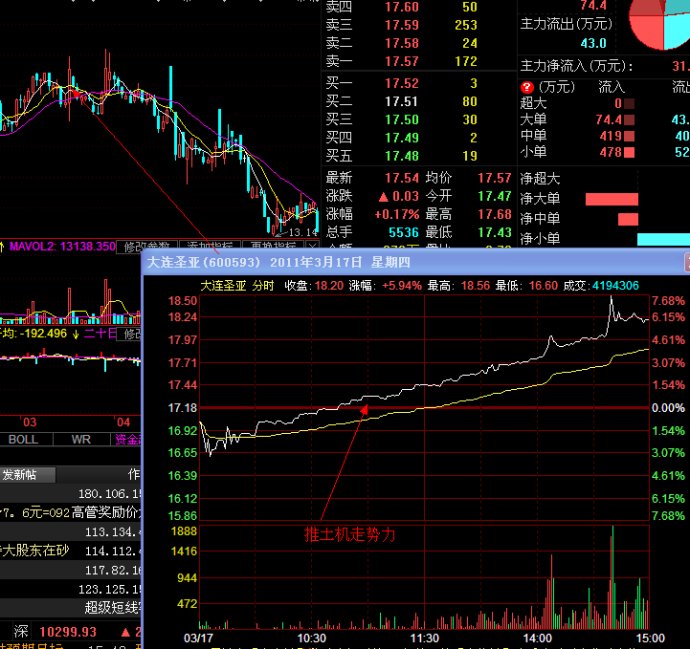The image size is (690, 649).
Task: Click the 14:00 time marker on the intraday axis
Action: tap(537, 637)
